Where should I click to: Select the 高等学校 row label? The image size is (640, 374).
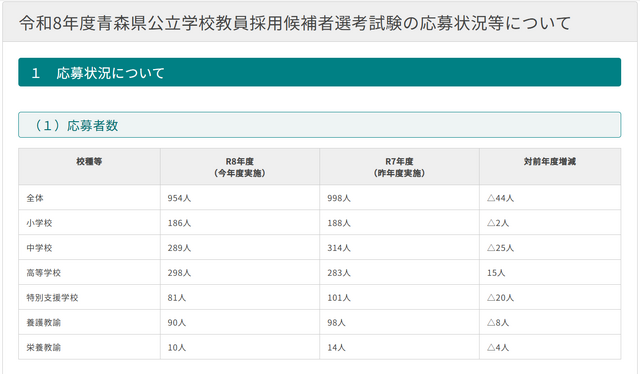(x=44, y=273)
